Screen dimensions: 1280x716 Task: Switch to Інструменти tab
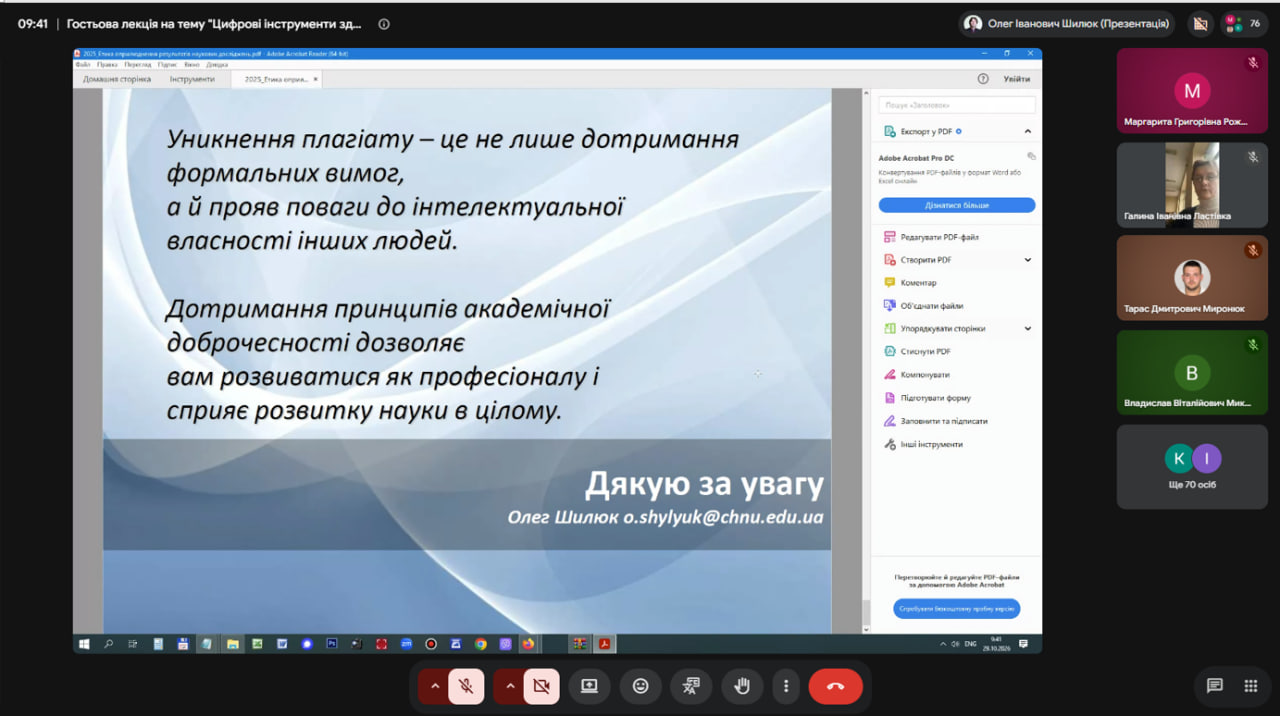point(192,79)
